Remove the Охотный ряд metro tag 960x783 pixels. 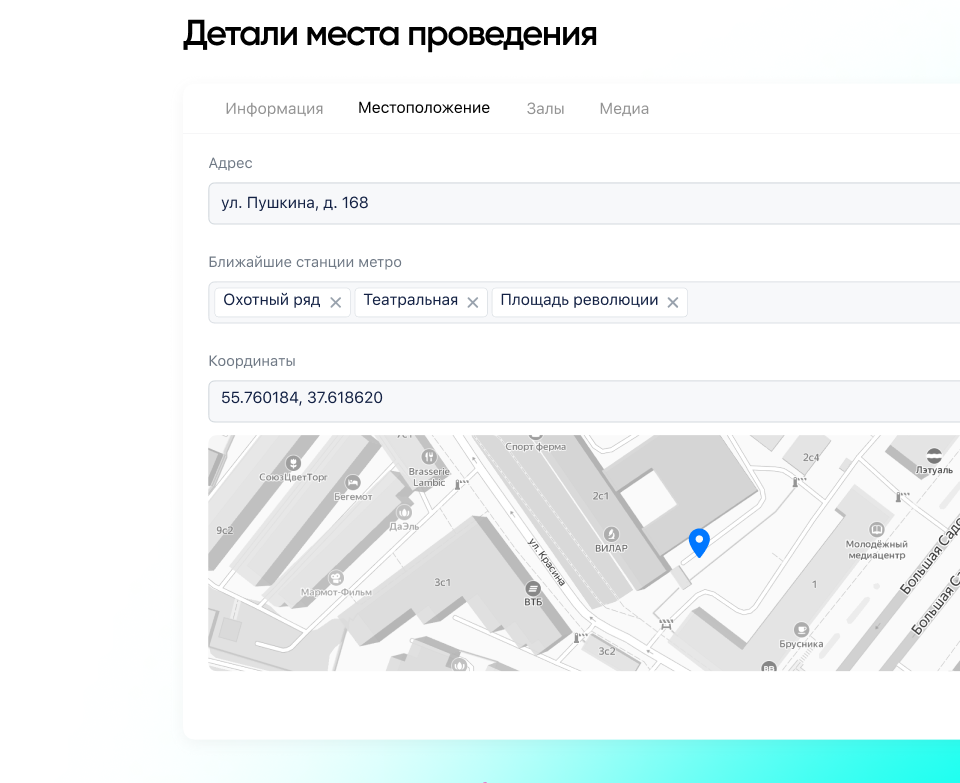click(x=336, y=302)
